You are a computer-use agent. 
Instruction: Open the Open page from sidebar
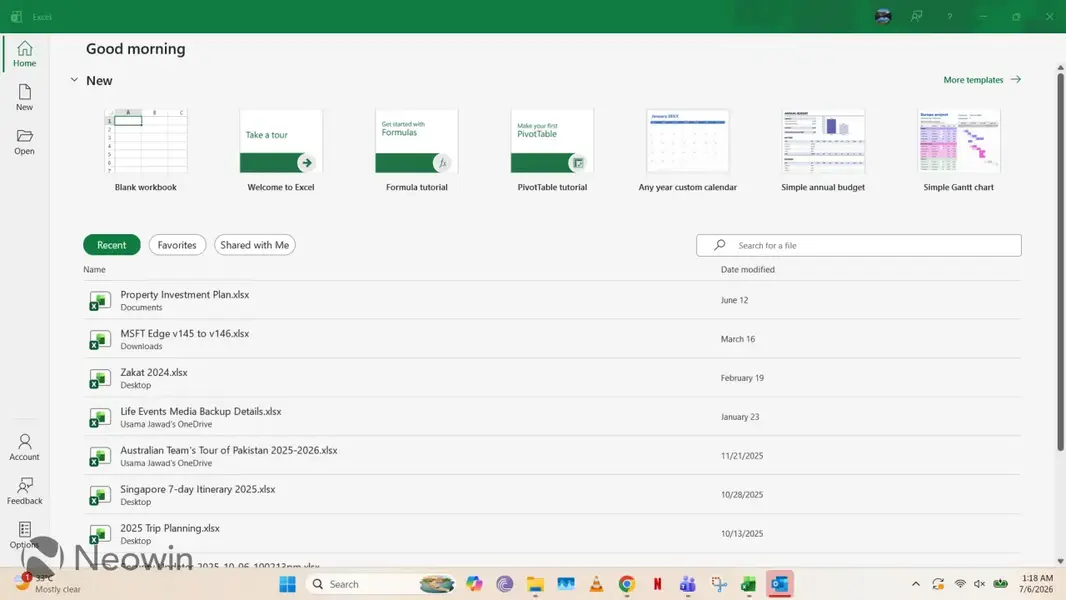(x=24, y=142)
